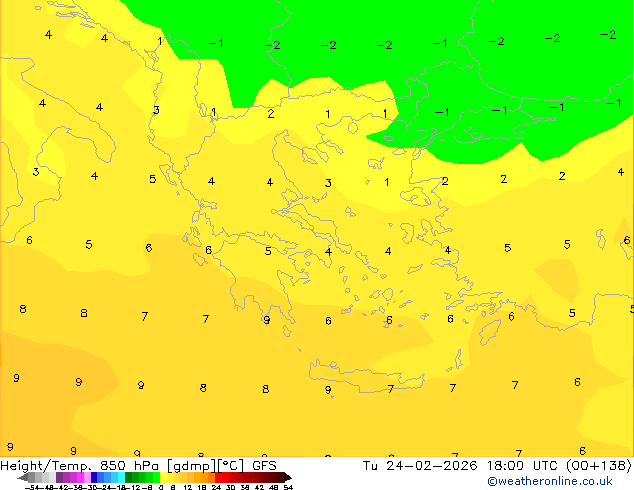The image size is (634, 490).
Task: Click the "GFS" model label
Action: 264,466
